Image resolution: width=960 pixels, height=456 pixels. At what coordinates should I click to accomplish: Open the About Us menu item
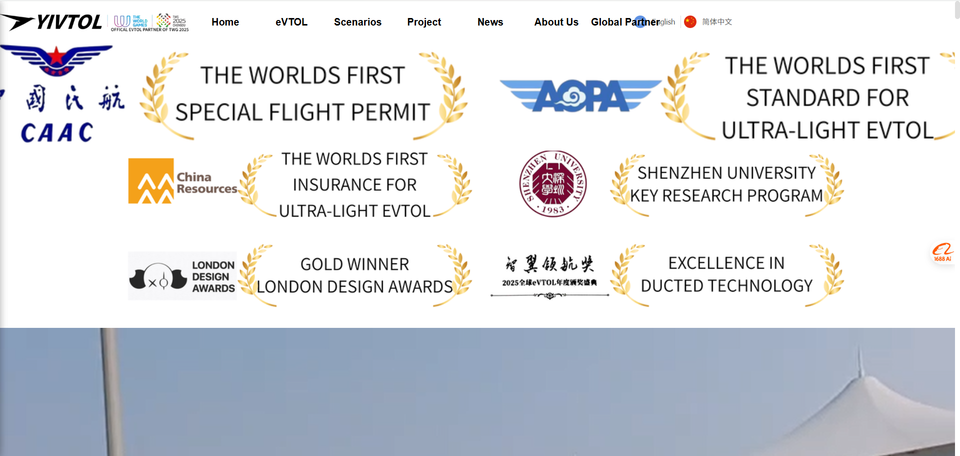pos(556,22)
